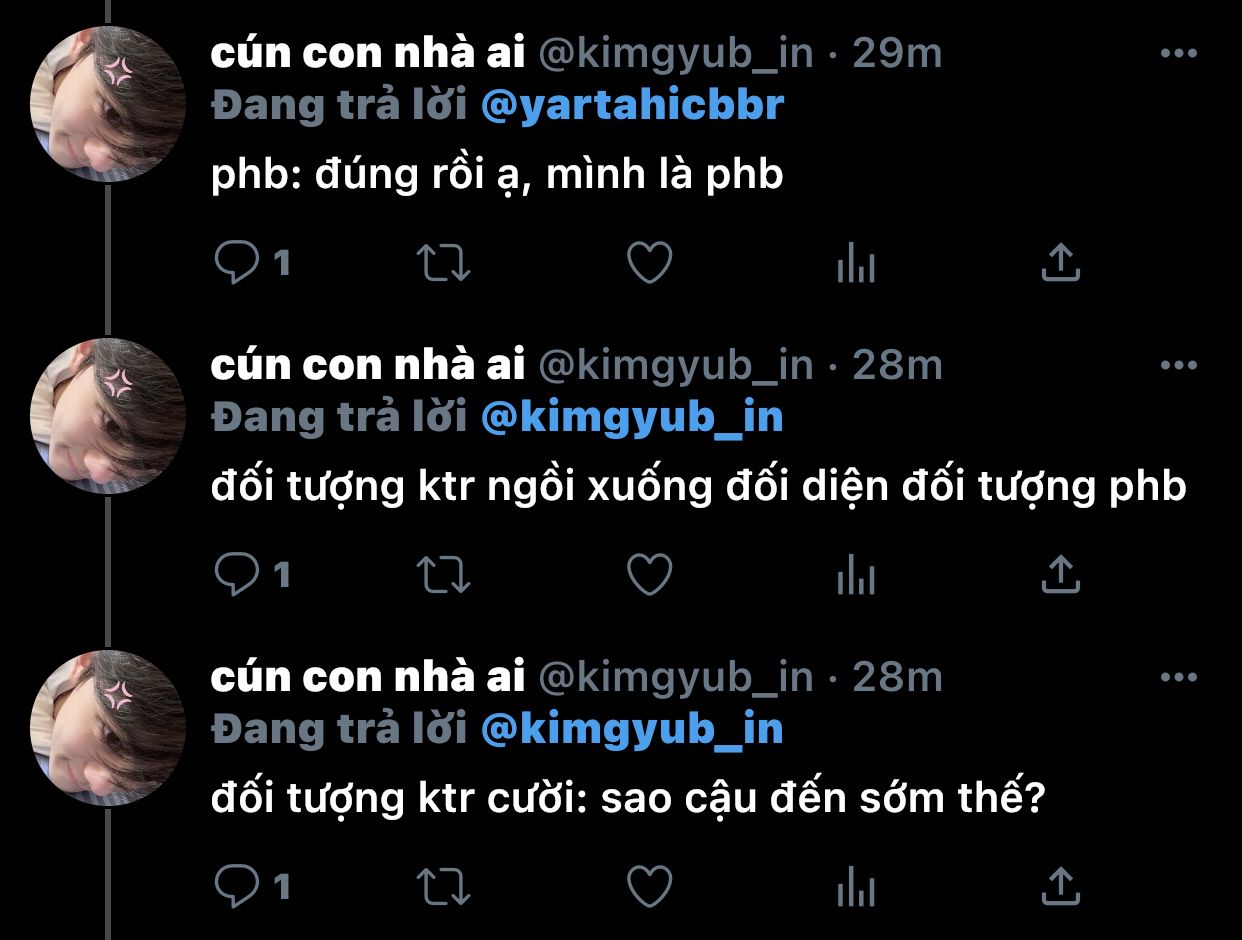Open more options on the 29m tweet

pyautogui.click(x=1178, y=54)
